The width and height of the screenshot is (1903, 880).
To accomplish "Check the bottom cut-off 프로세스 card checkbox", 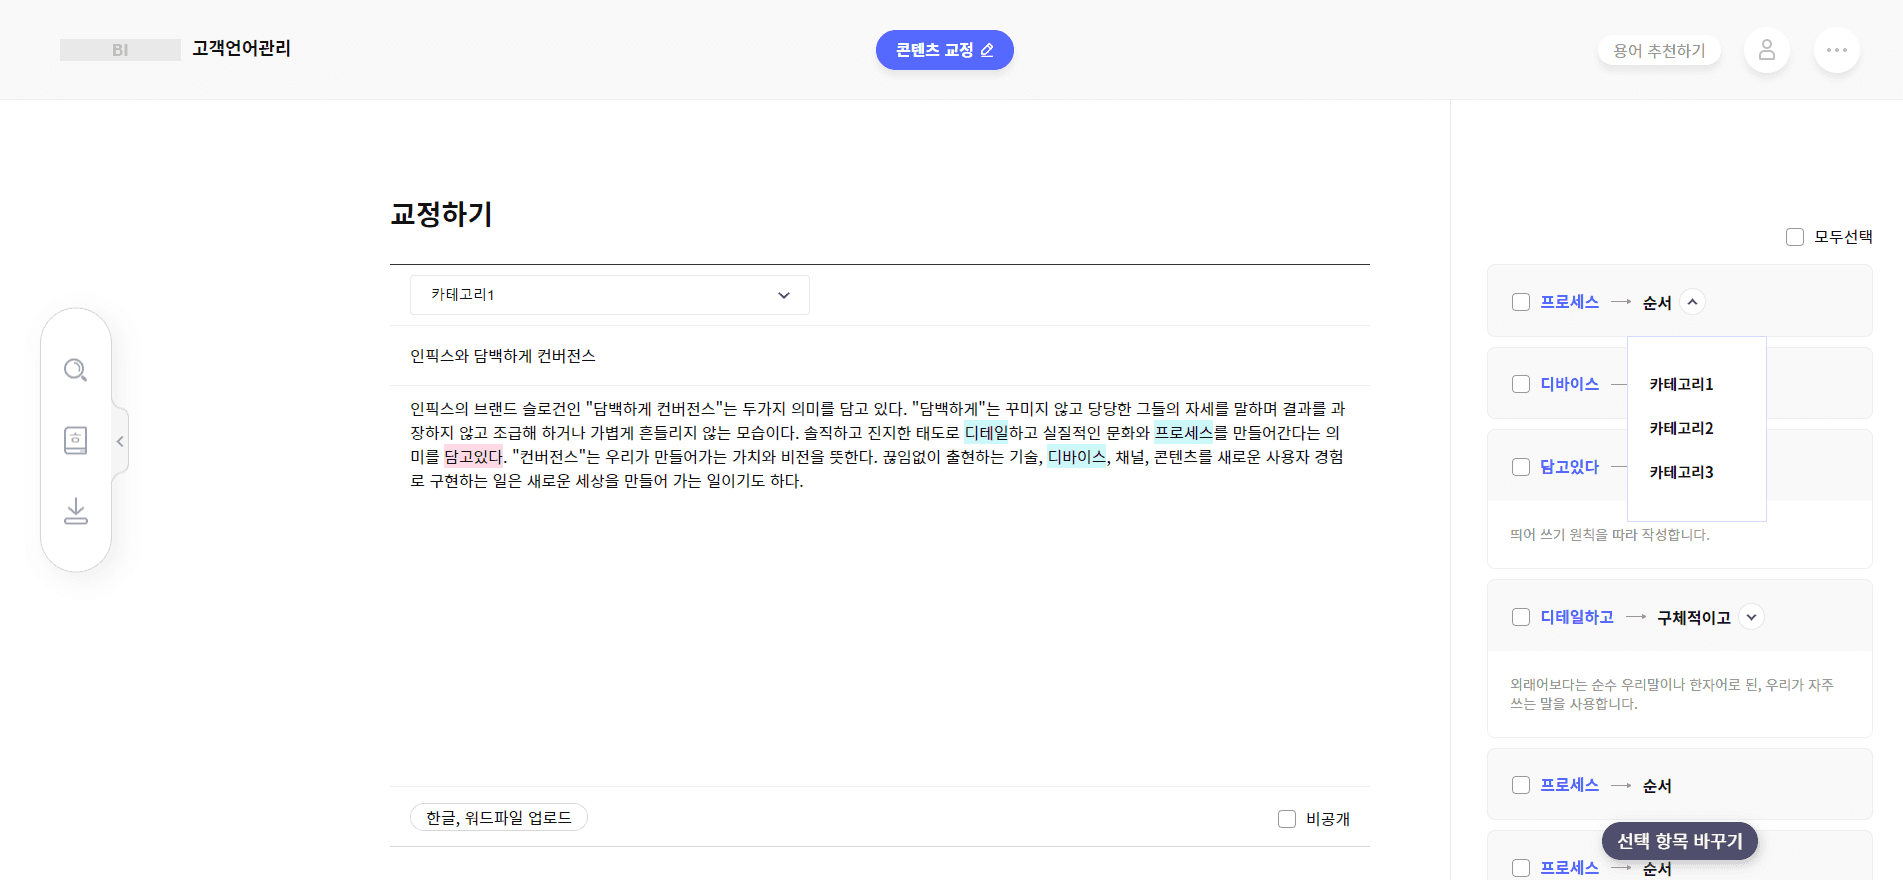I will coord(1521,868).
